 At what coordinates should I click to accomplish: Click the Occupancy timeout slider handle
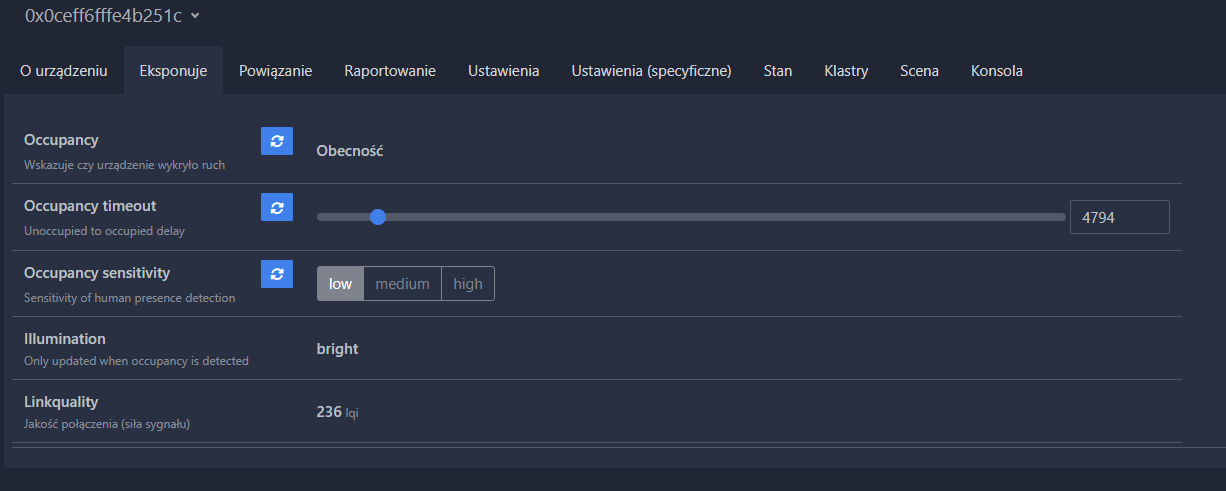pyautogui.click(x=377, y=217)
